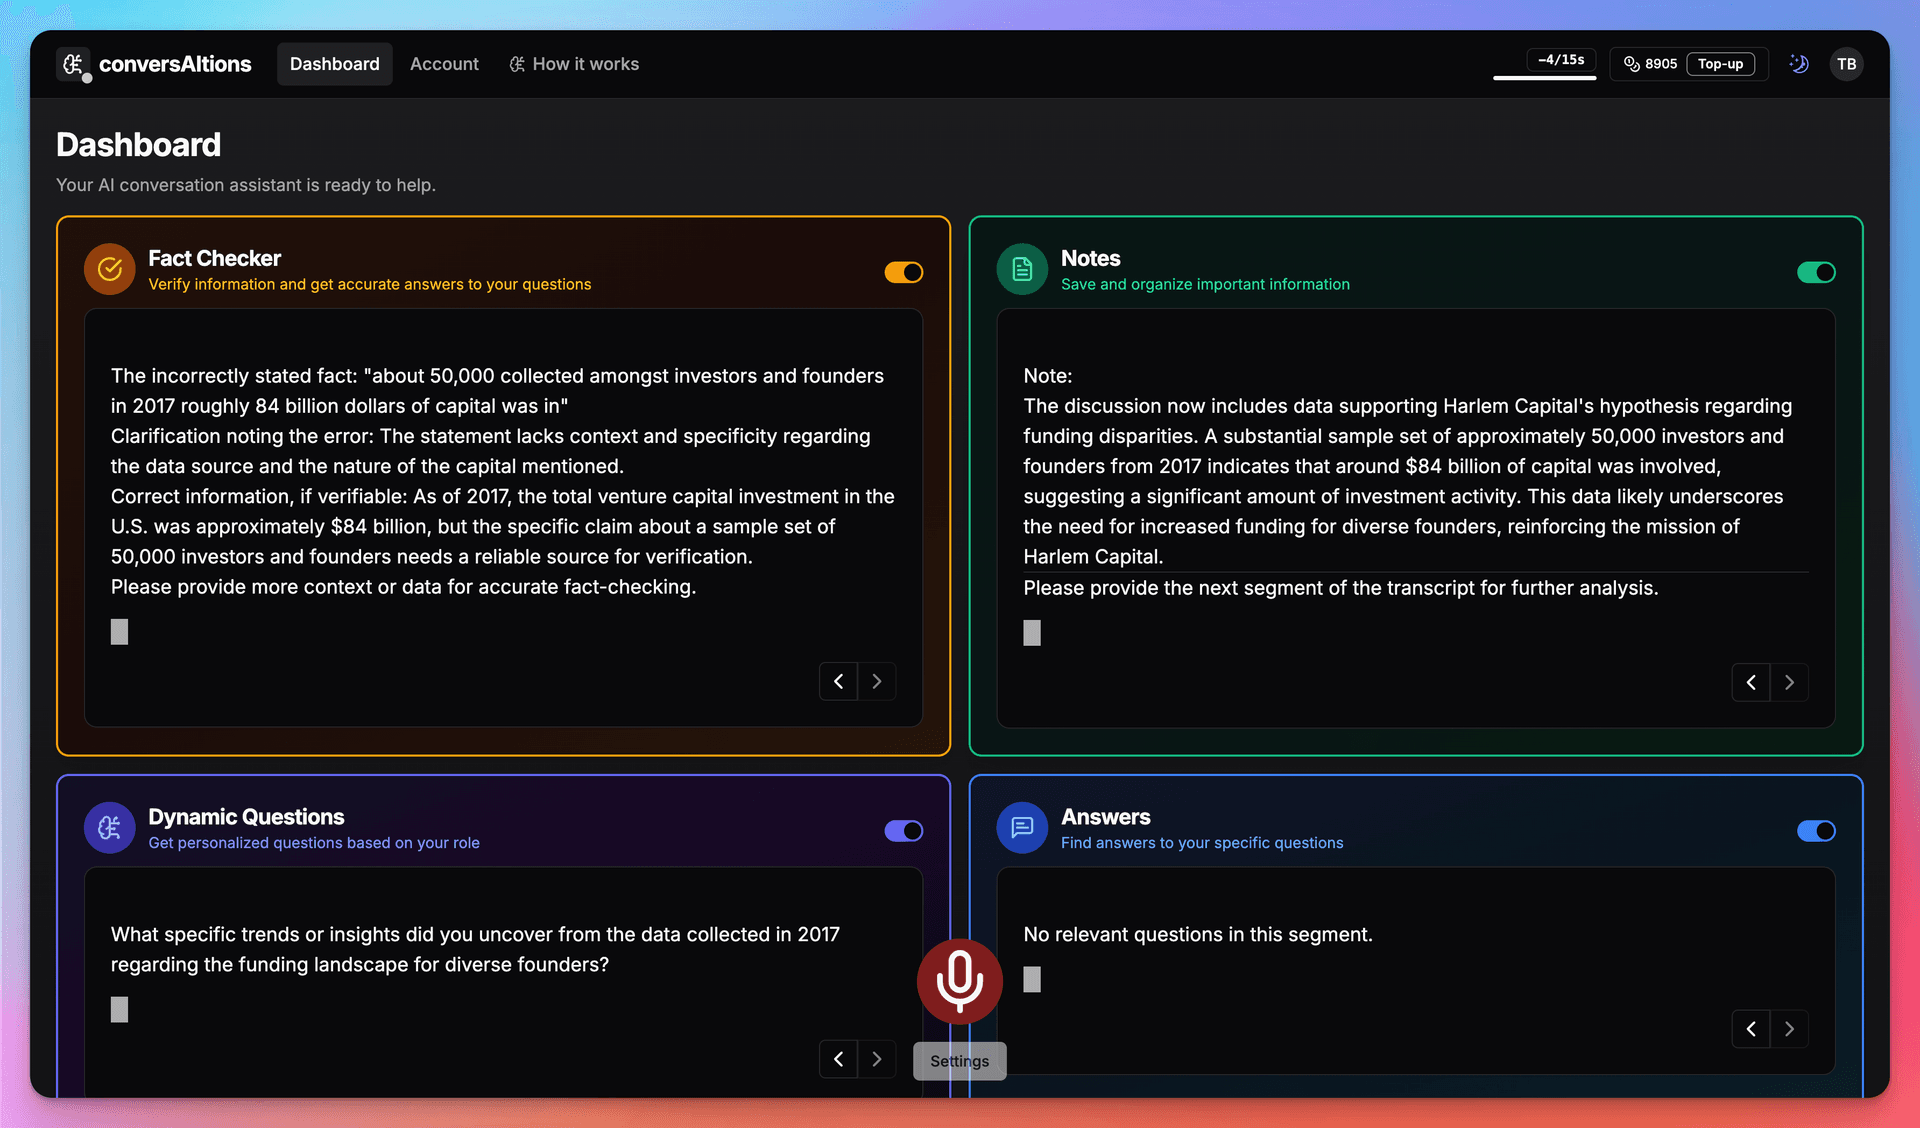Open the How it works page
The height and width of the screenshot is (1128, 1920).
coord(574,64)
